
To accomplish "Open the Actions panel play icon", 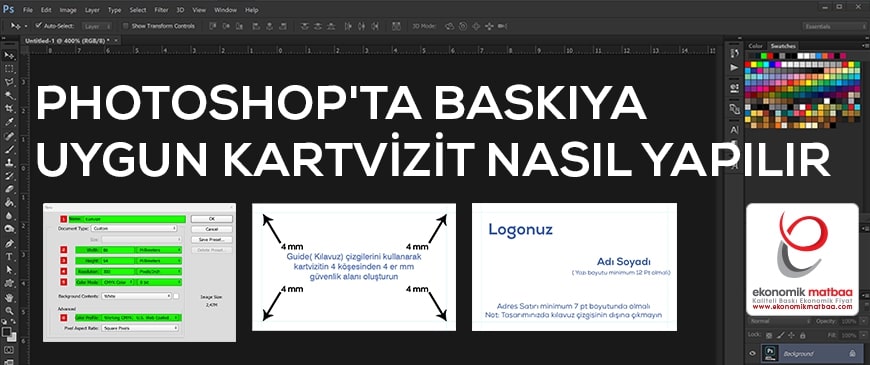I will click(735, 68).
